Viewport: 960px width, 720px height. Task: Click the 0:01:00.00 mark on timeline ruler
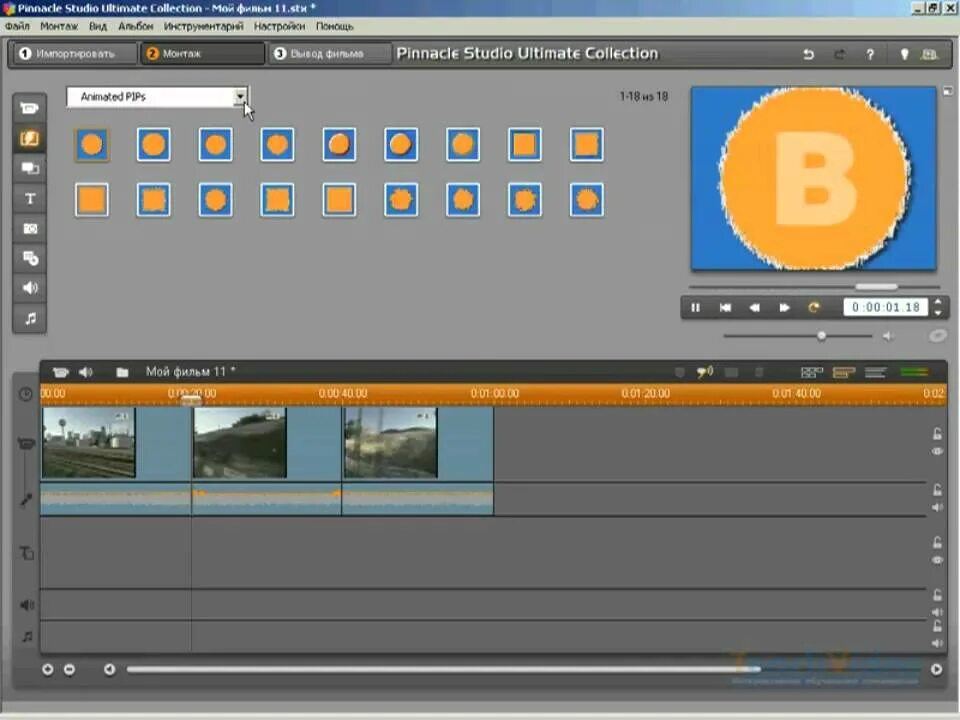(x=495, y=394)
